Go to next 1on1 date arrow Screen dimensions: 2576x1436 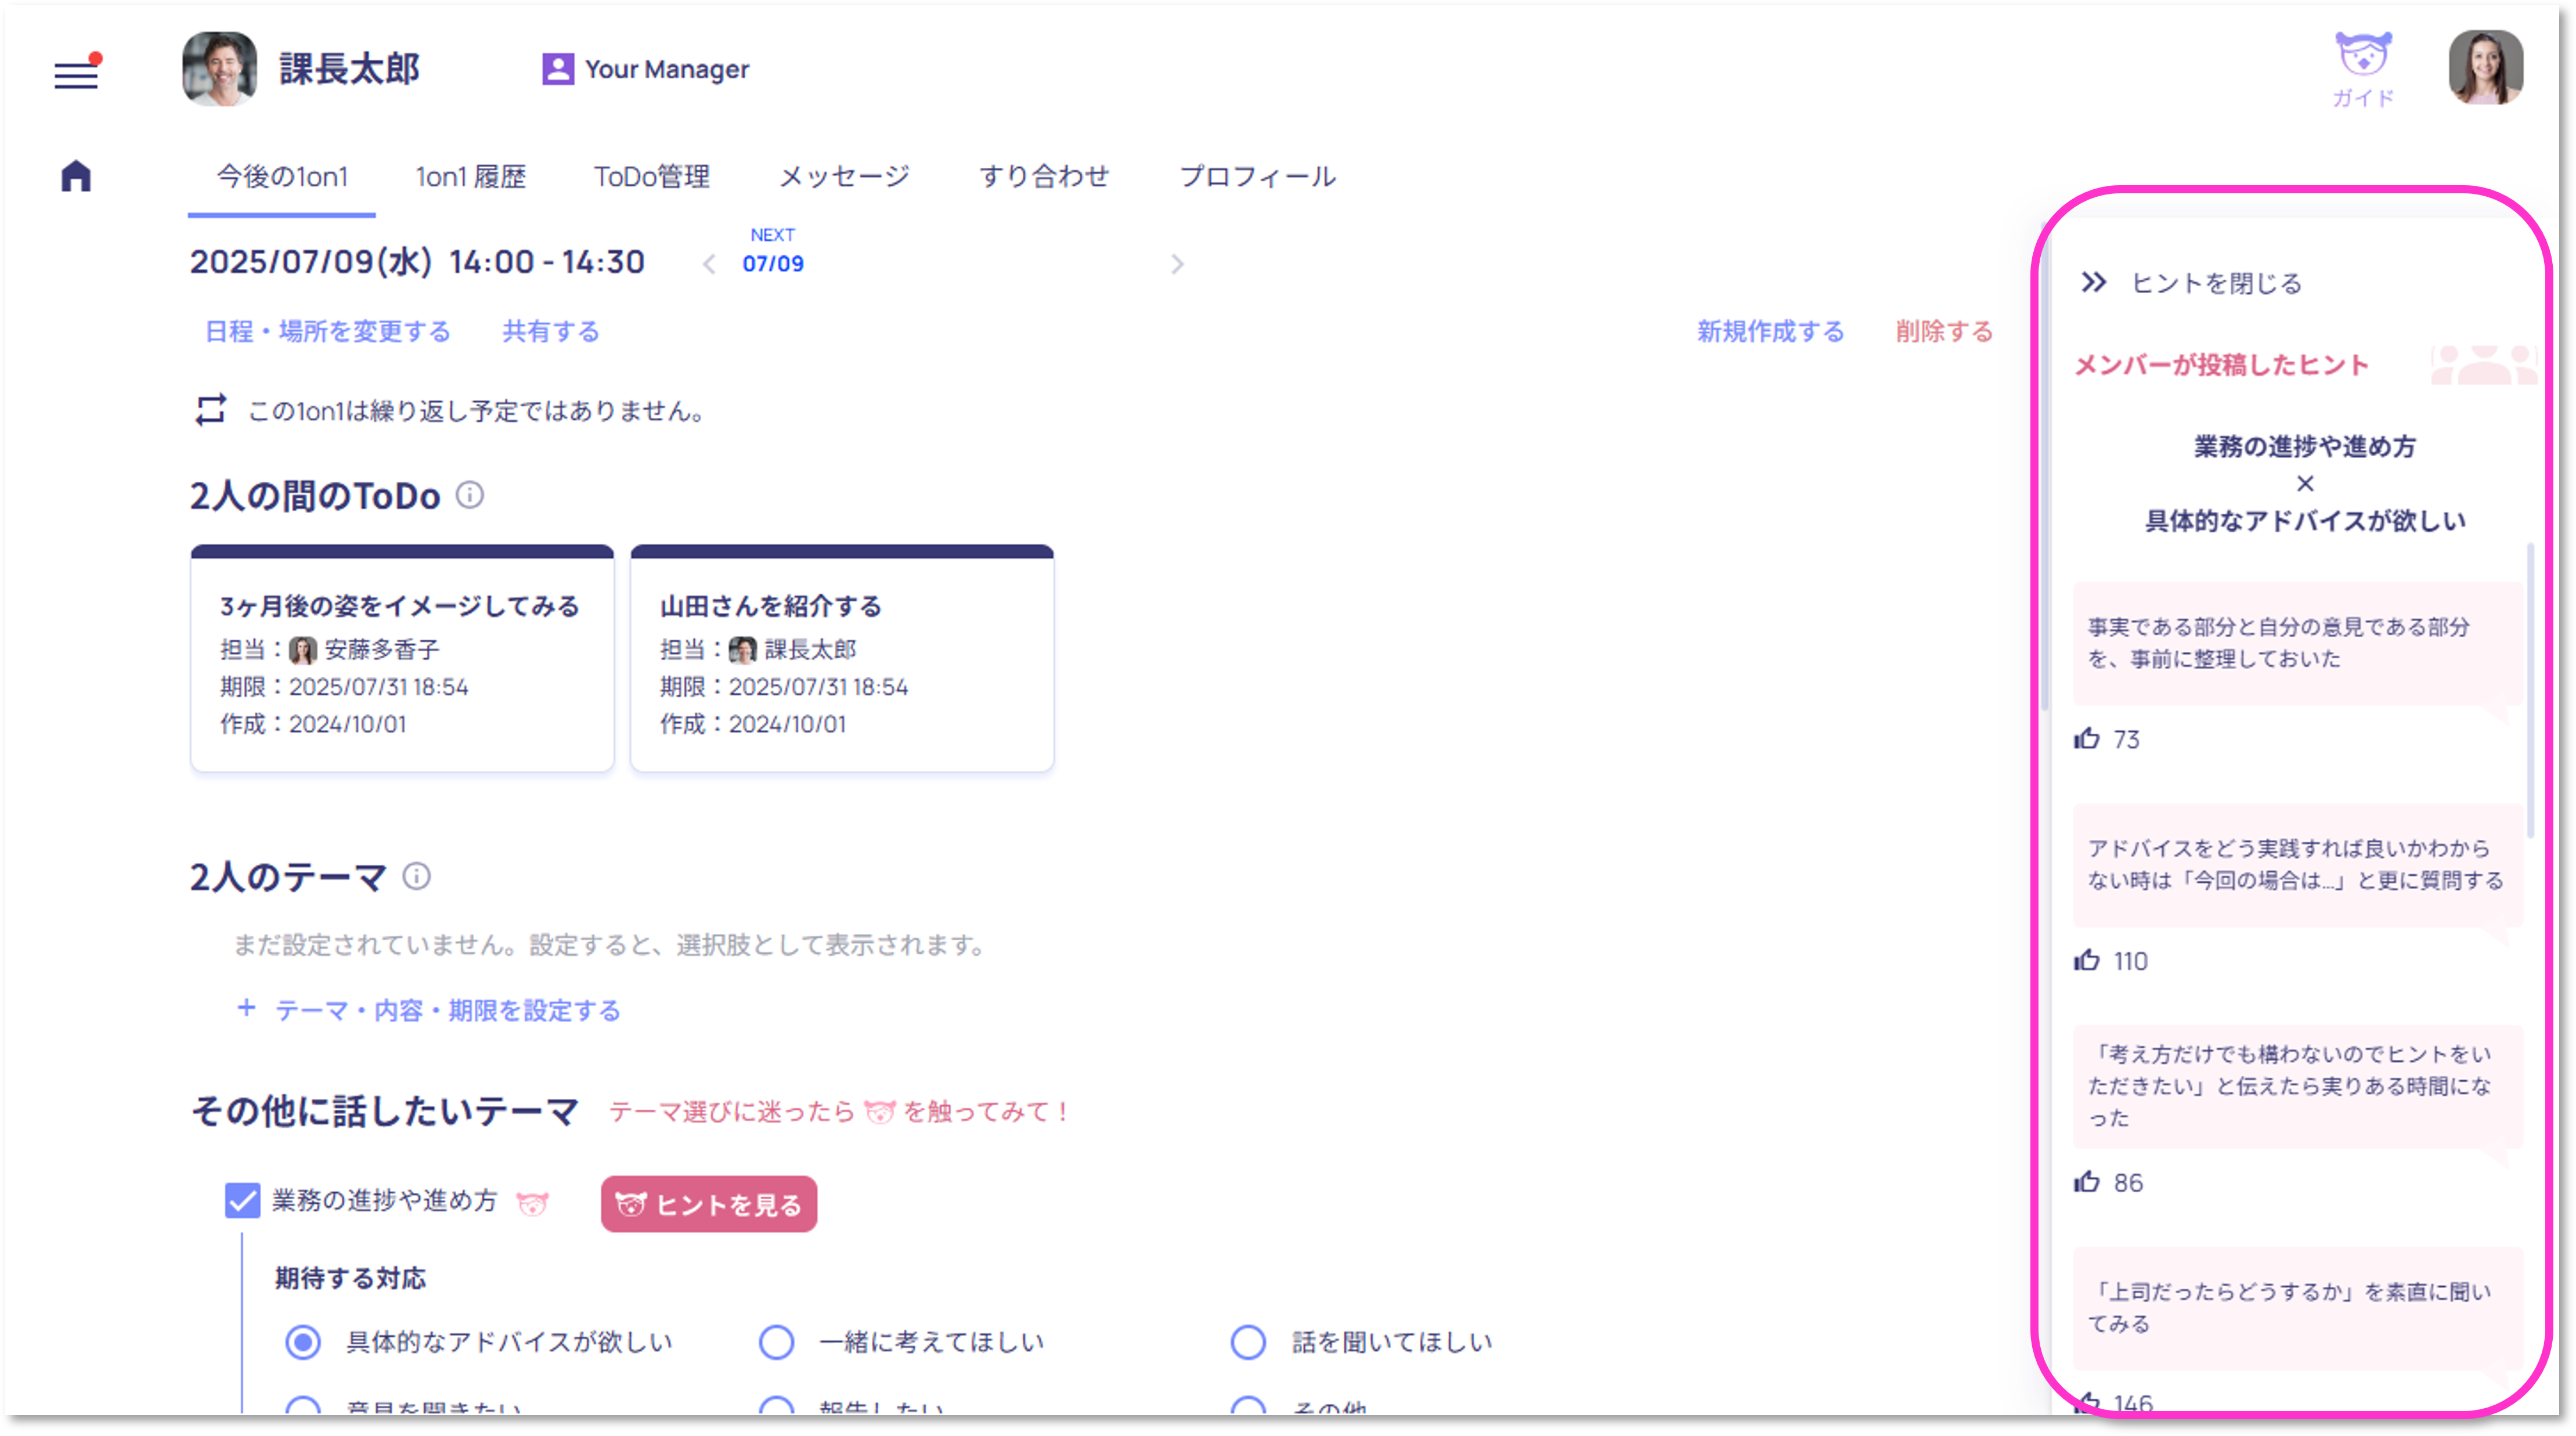tap(1177, 264)
